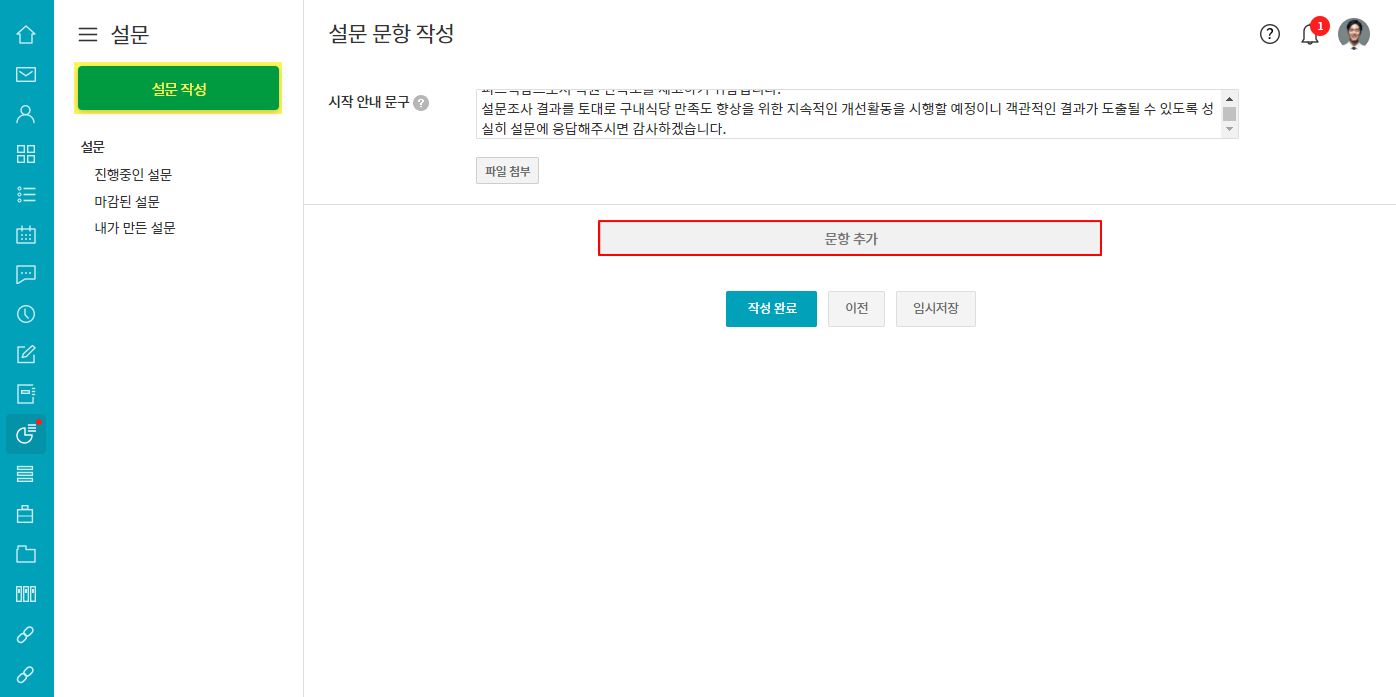Viewport: 1396px width, 697px height.
Task: Select 마감된 설문 in the side menu
Action: tap(127, 202)
